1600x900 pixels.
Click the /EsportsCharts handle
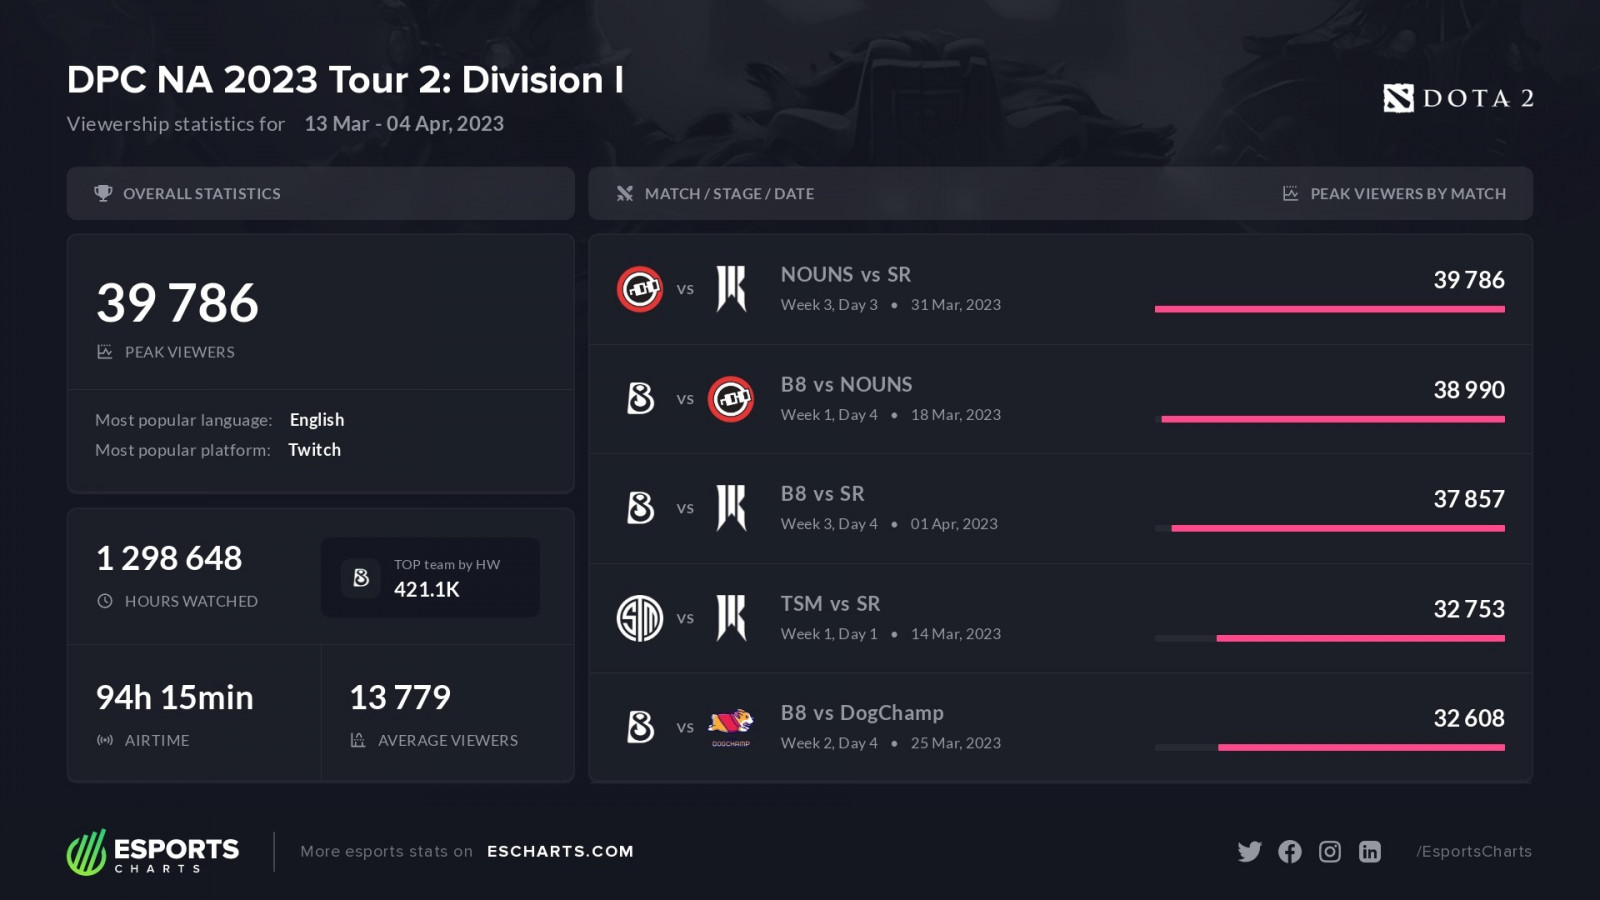pos(1474,851)
